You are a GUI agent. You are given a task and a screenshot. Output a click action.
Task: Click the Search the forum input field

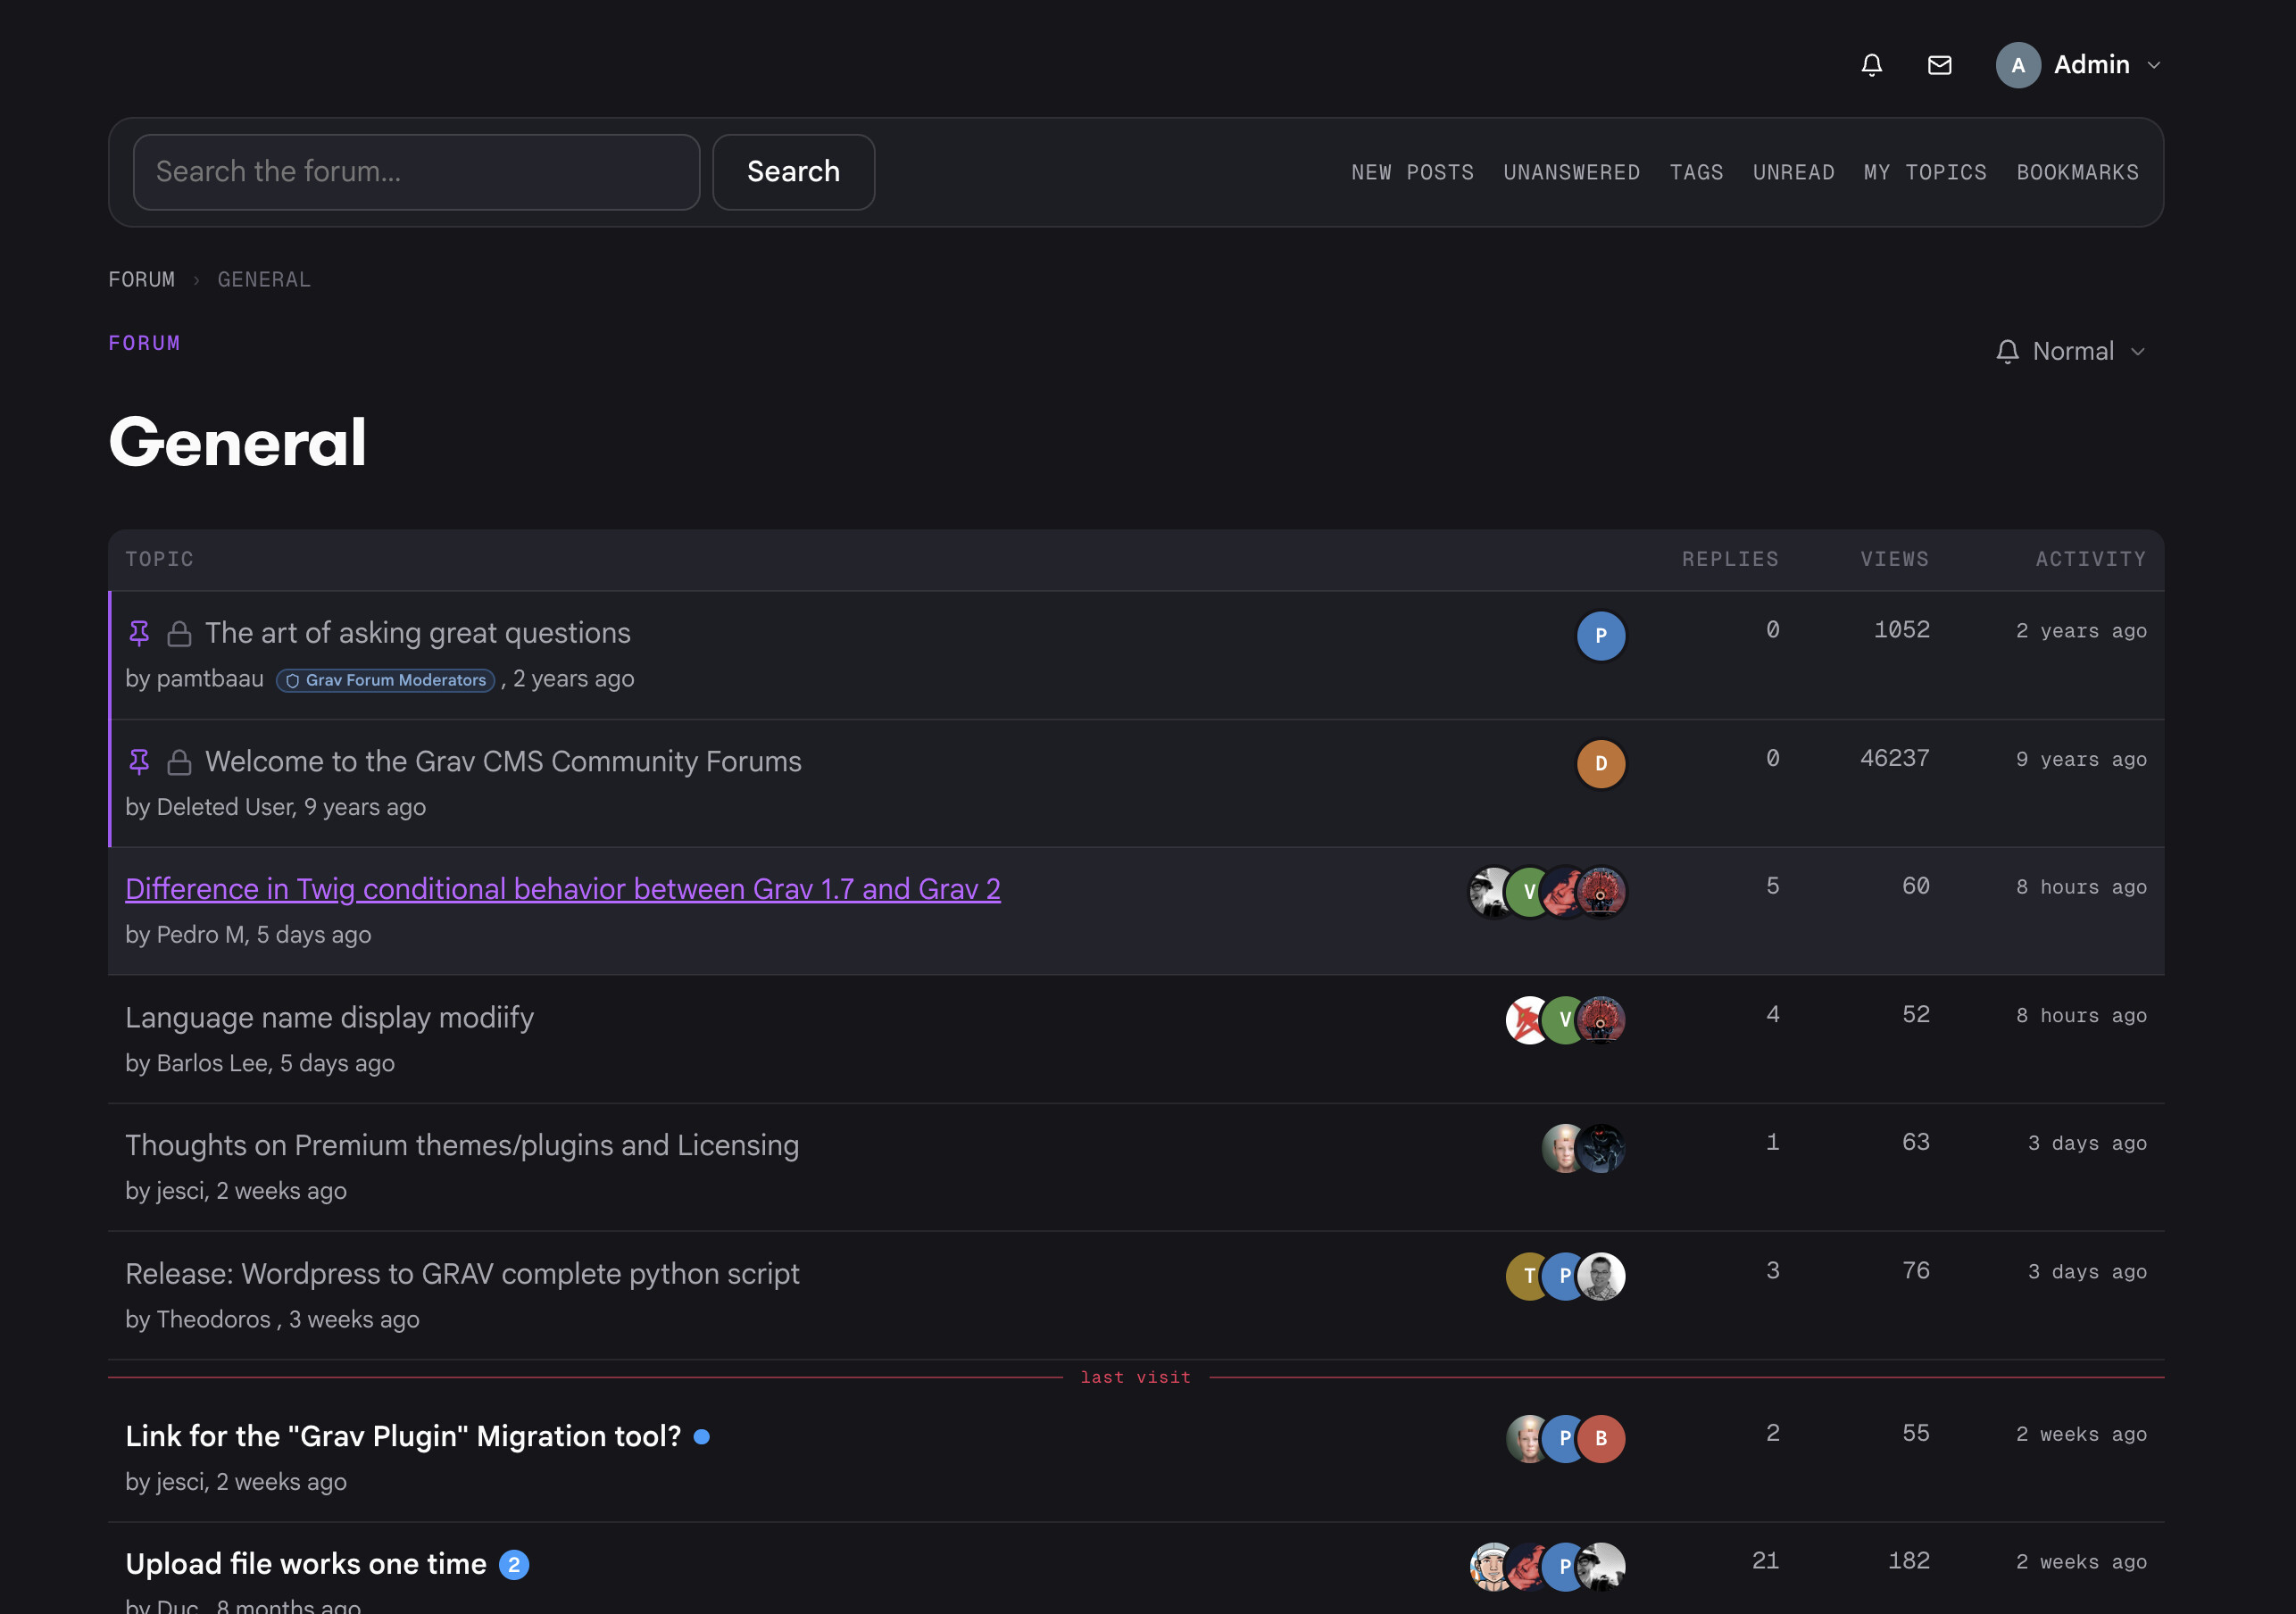pyautogui.click(x=416, y=172)
